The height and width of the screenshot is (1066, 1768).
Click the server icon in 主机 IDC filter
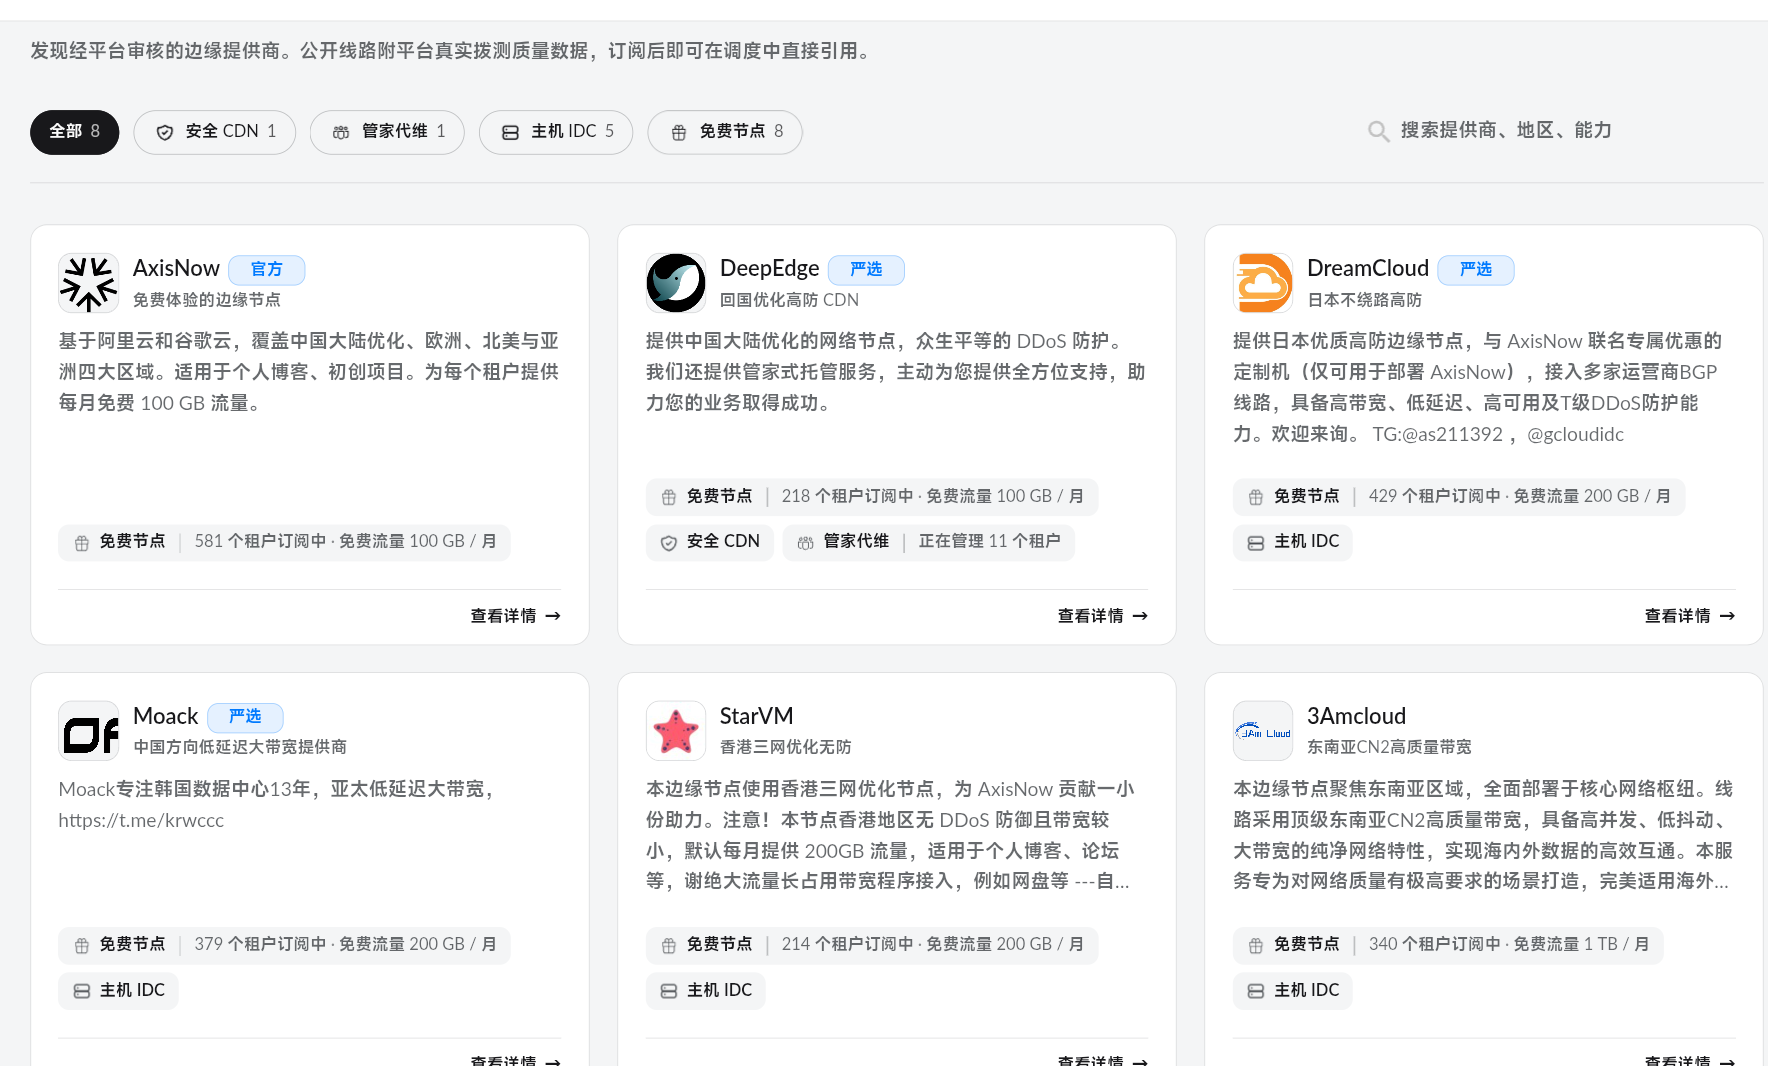coord(510,132)
